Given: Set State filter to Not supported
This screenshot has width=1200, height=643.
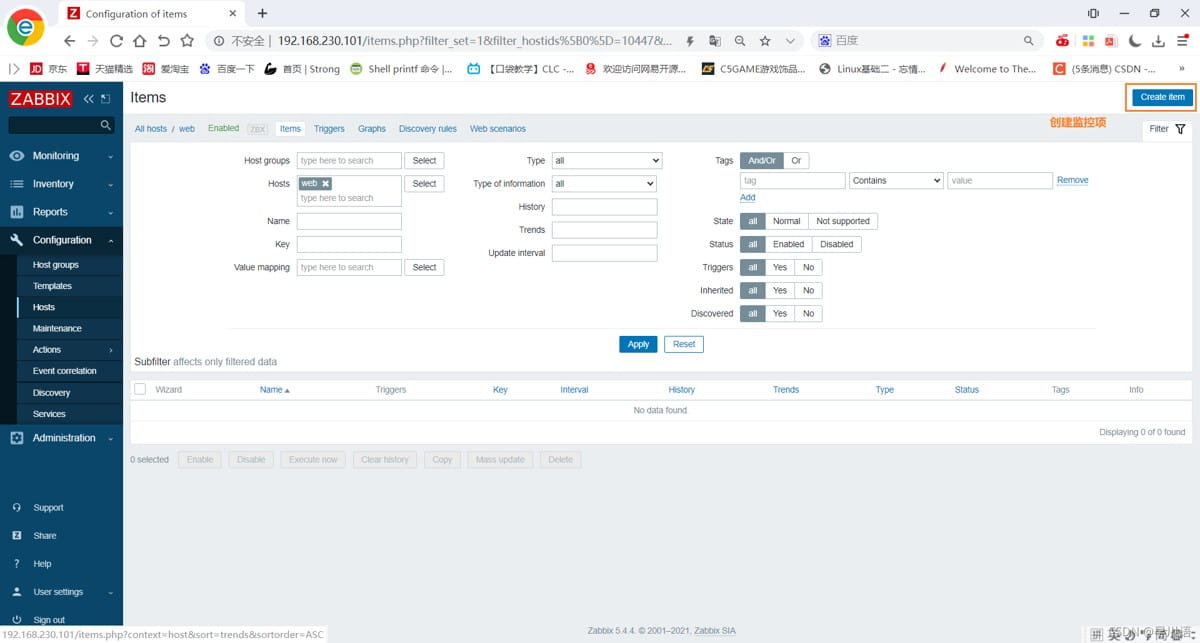Looking at the screenshot, I should [x=842, y=221].
